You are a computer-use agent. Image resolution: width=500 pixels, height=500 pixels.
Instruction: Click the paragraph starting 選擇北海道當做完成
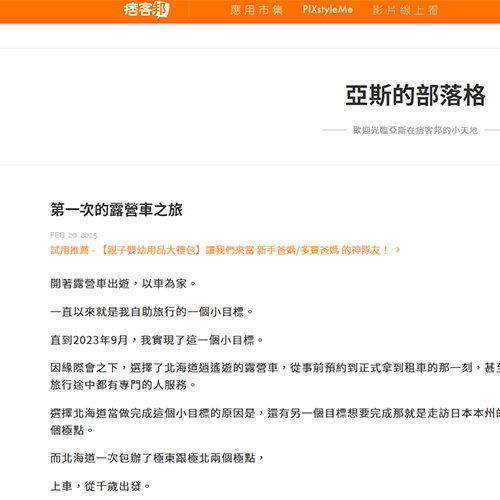(x=275, y=422)
